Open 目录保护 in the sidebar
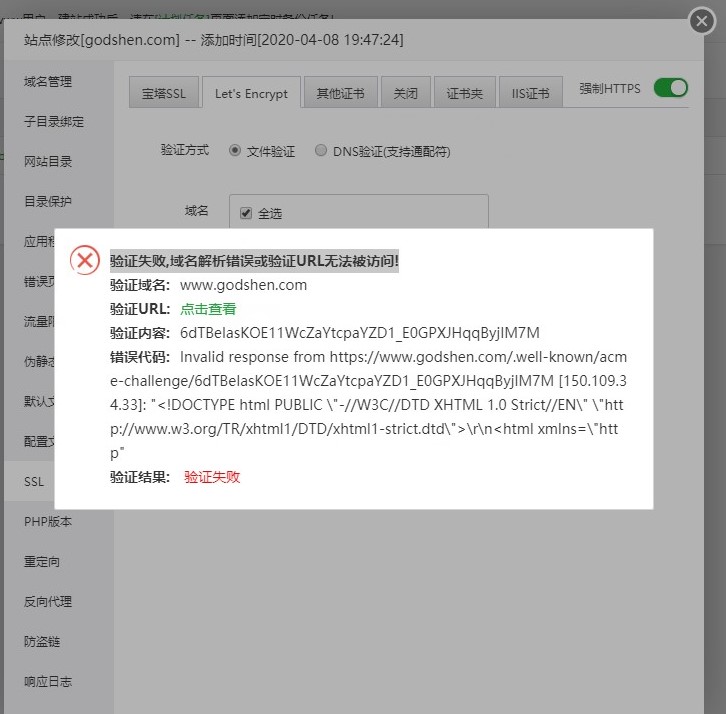 pos(48,201)
